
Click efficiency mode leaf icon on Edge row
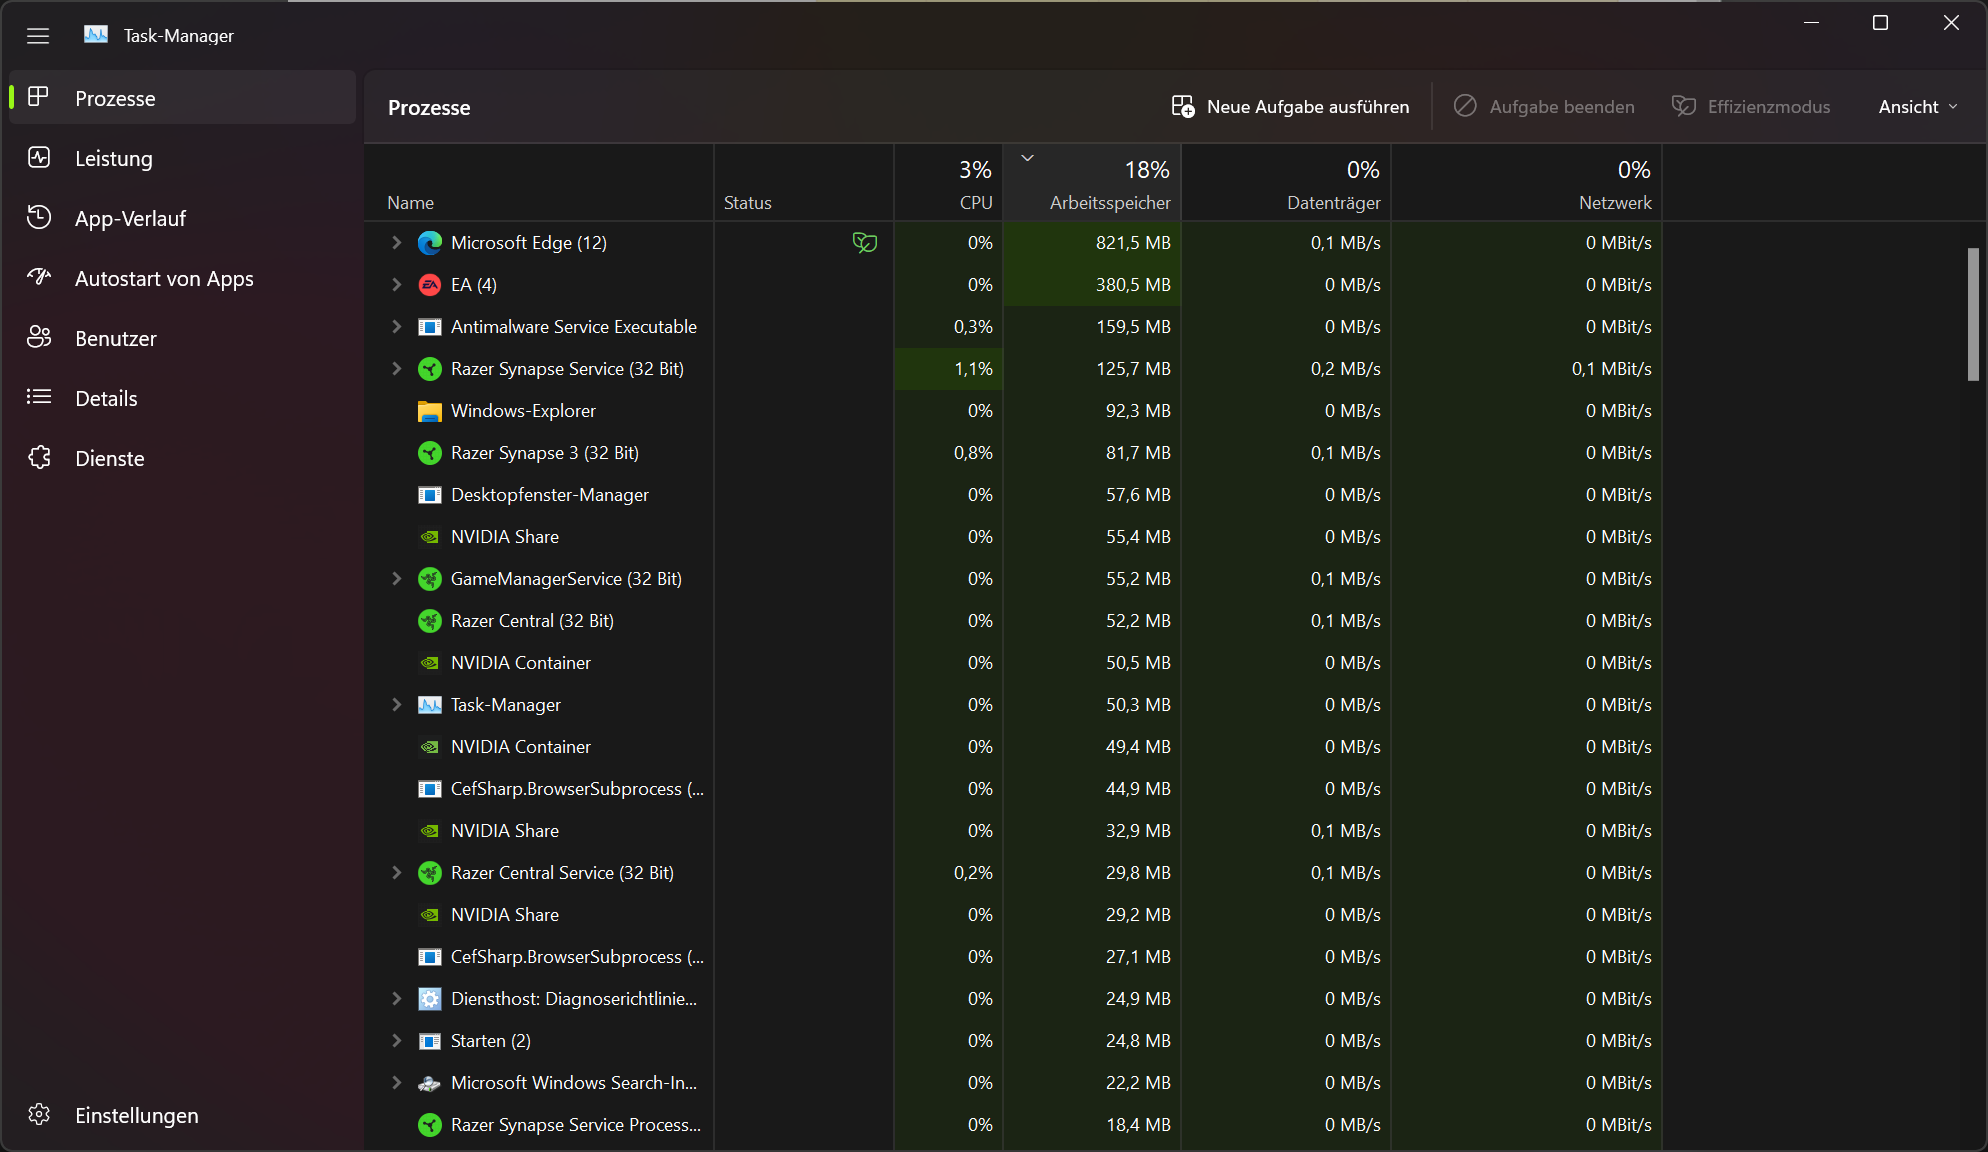pos(864,243)
